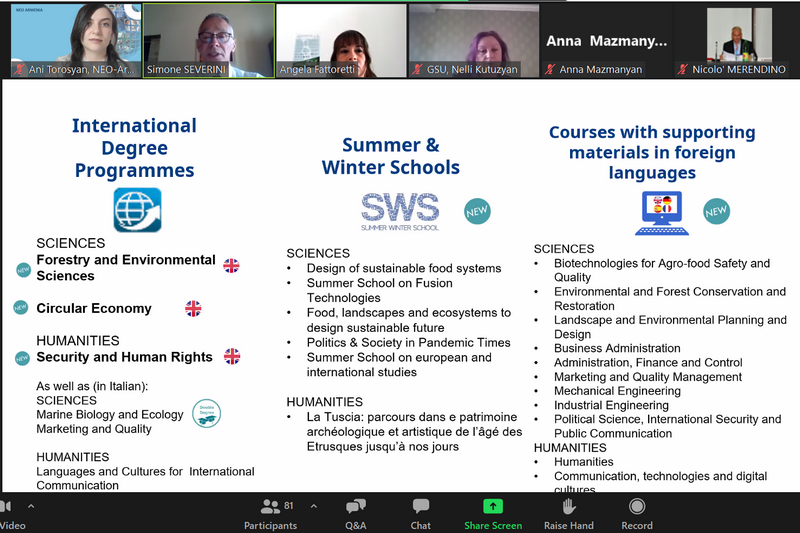Screen dimensions: 800x533
Task: Select Anna Mazmanyan's participant tile
Action: [607, 41]
